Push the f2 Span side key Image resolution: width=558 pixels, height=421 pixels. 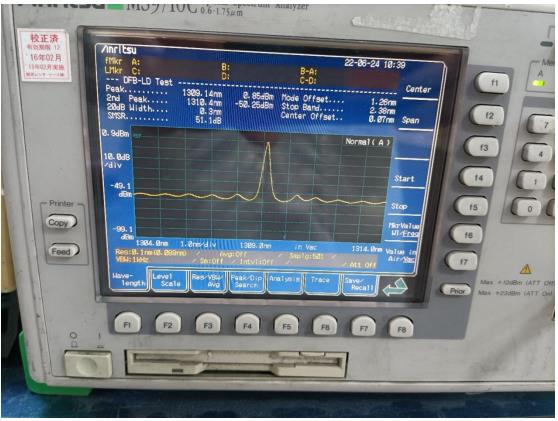pos(487,115)
